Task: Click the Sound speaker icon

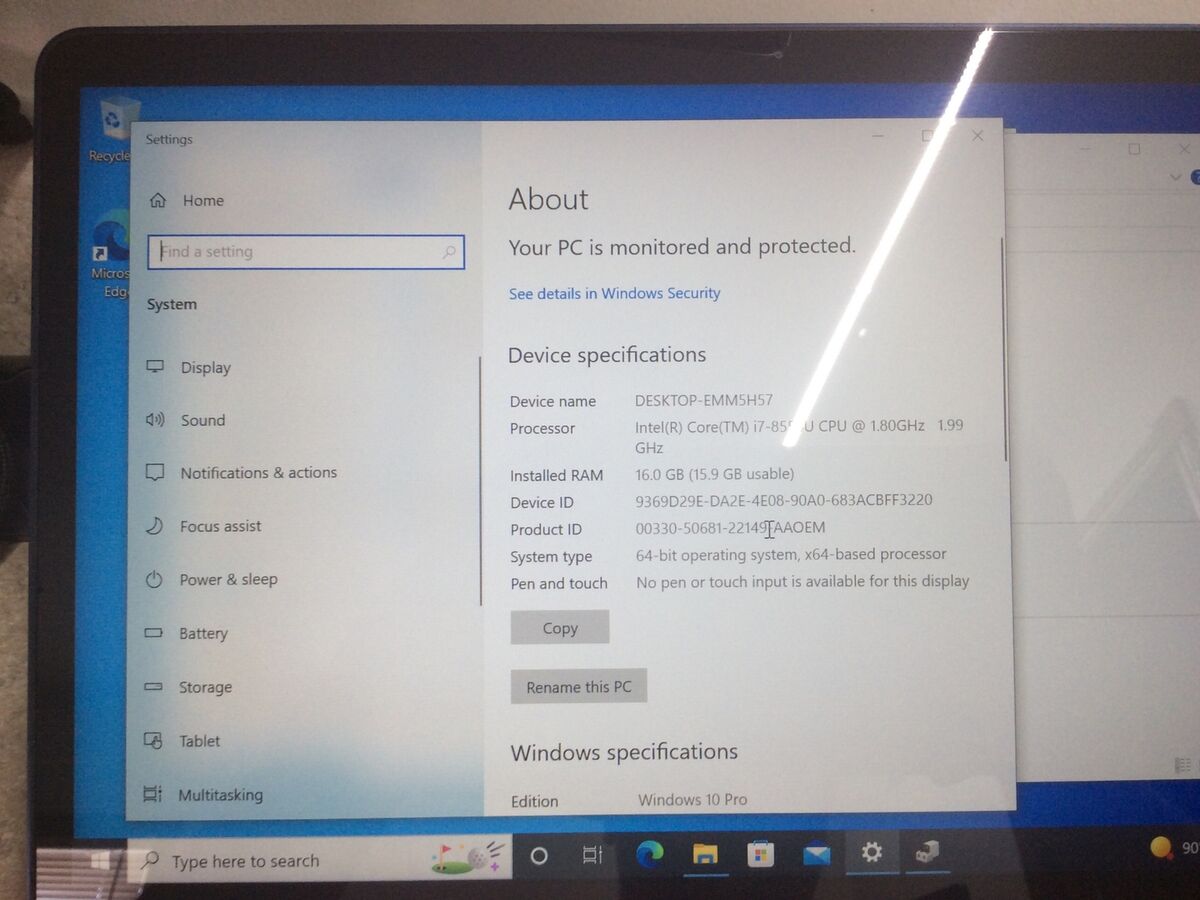Action: click(x=155, y=420)
